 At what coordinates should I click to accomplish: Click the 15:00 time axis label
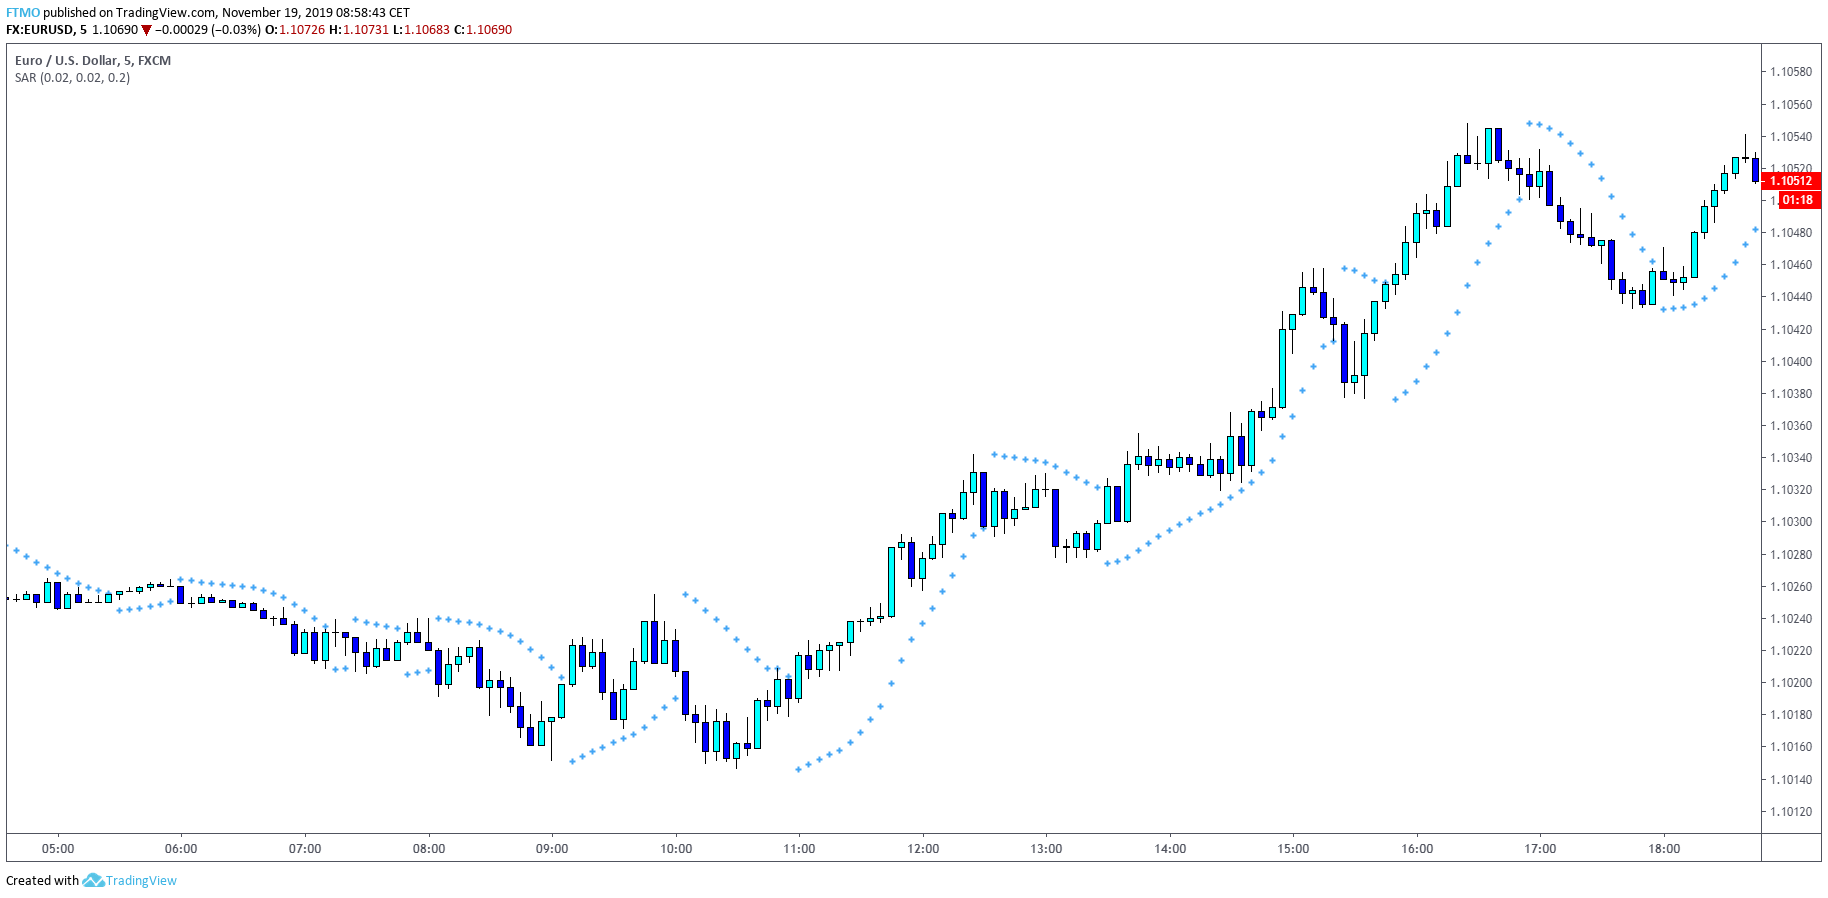[x=1293, y=848]
